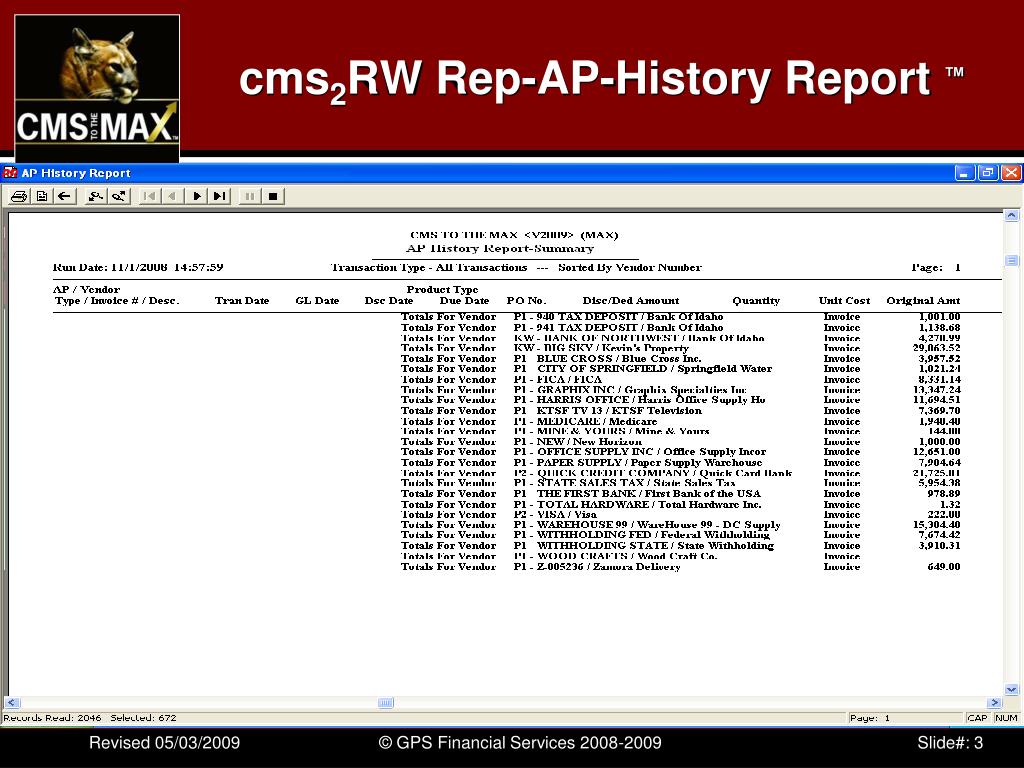
Task: Click the 'Run Date: 11/1/2008' text
Action: [x=111, y=267]
